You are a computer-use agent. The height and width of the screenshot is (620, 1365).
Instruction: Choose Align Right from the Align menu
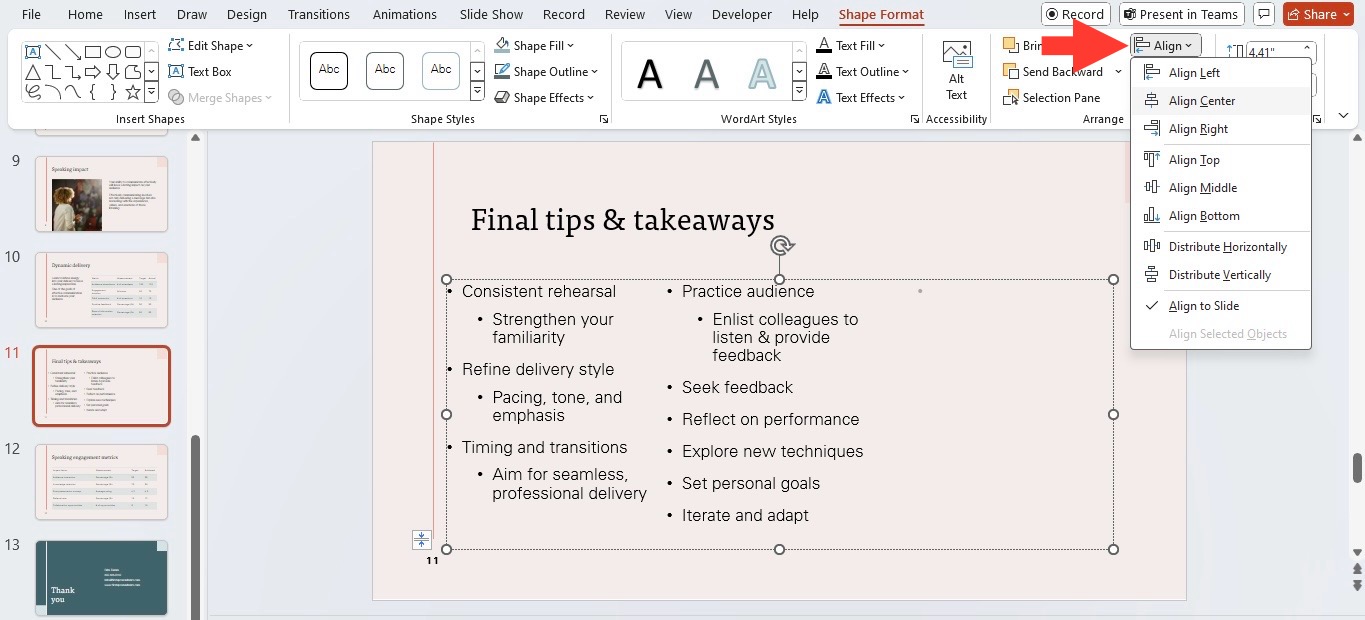click(1220, 129)
